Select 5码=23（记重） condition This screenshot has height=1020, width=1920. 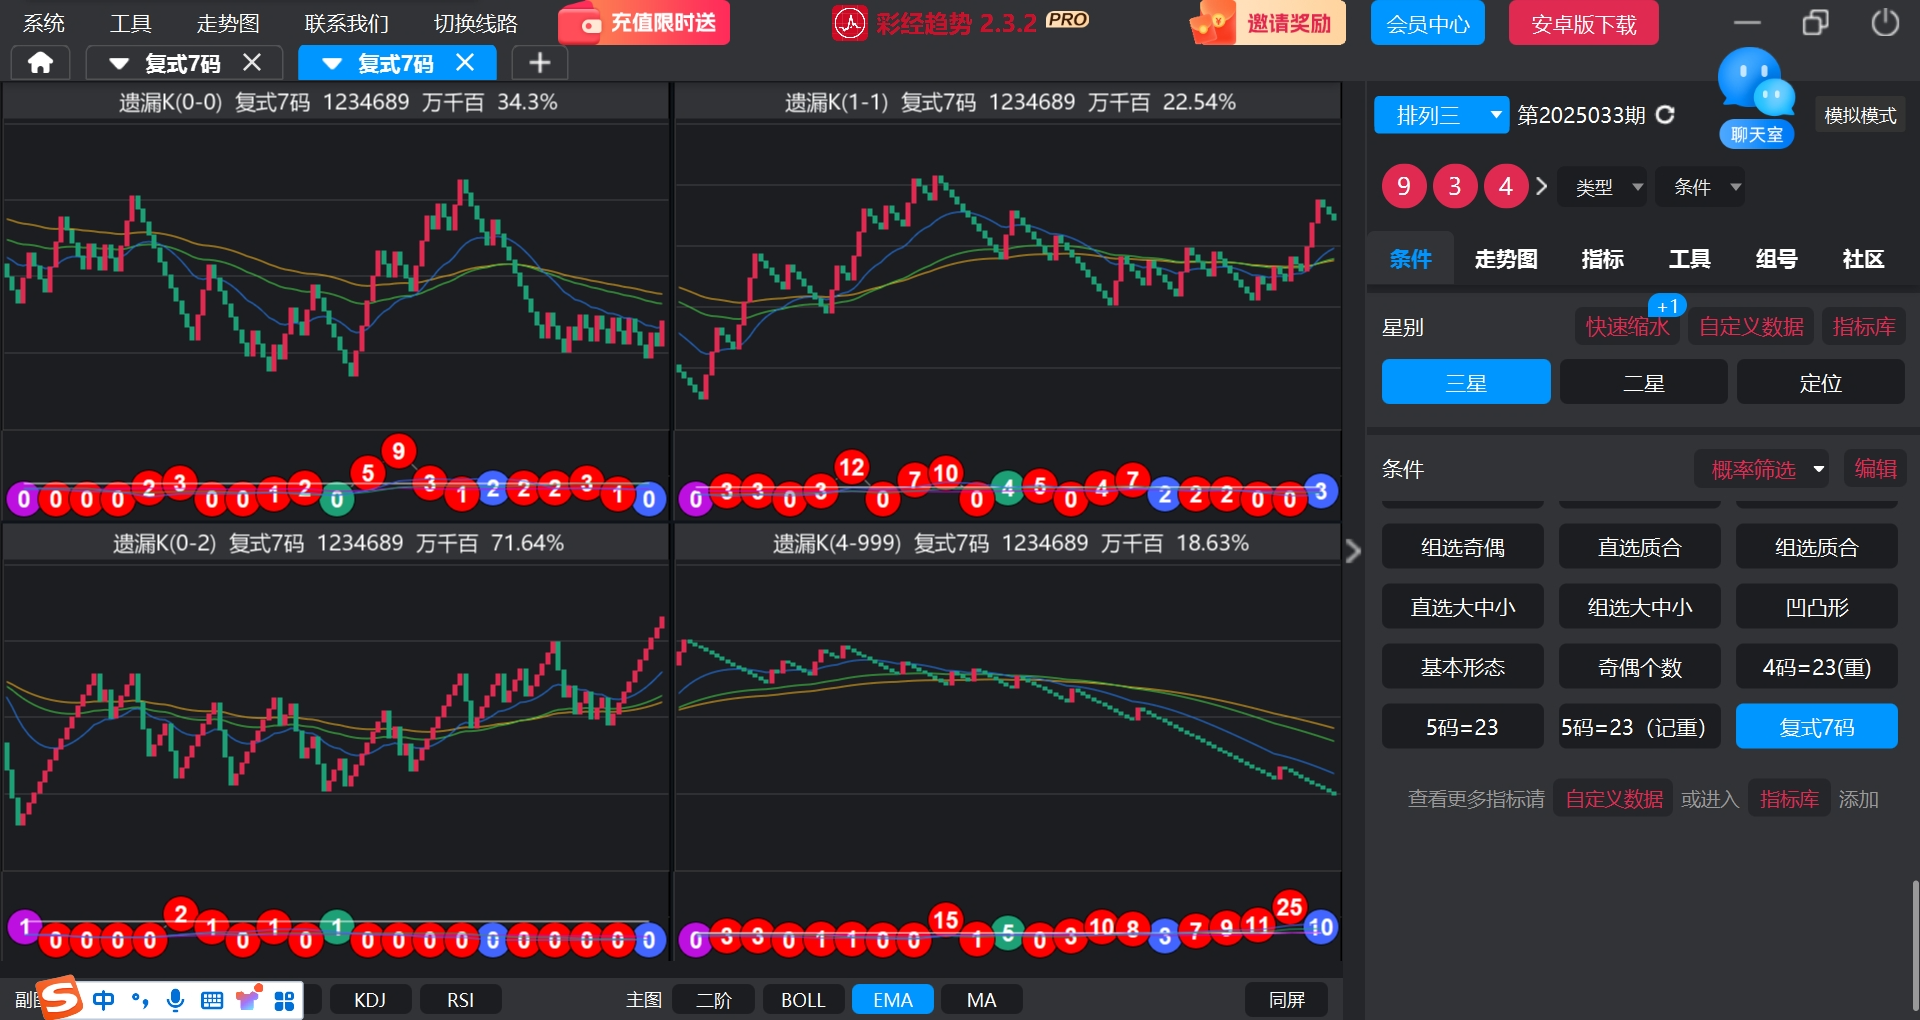(1640, 727)
